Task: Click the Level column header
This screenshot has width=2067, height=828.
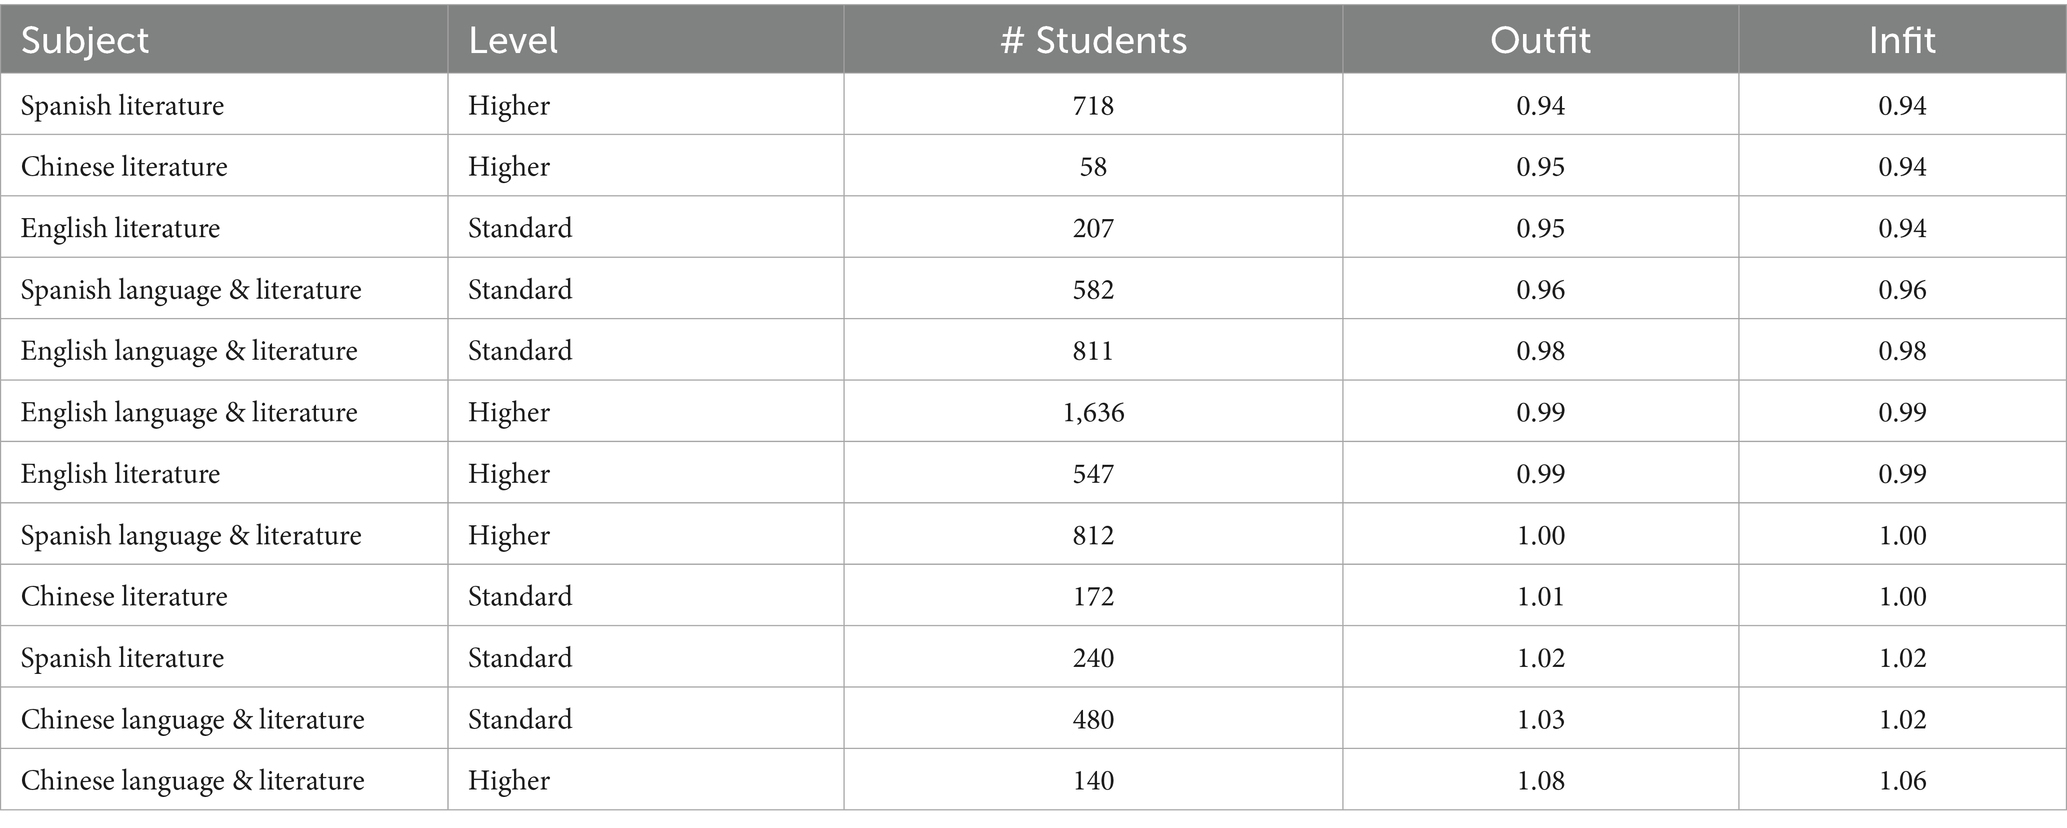Action: coord(645,40)
